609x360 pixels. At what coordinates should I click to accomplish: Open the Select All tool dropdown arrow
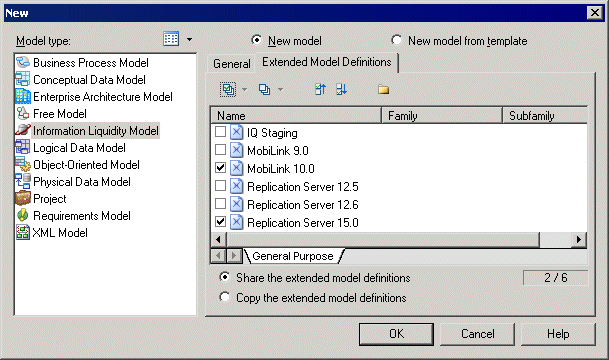[244, 90]
